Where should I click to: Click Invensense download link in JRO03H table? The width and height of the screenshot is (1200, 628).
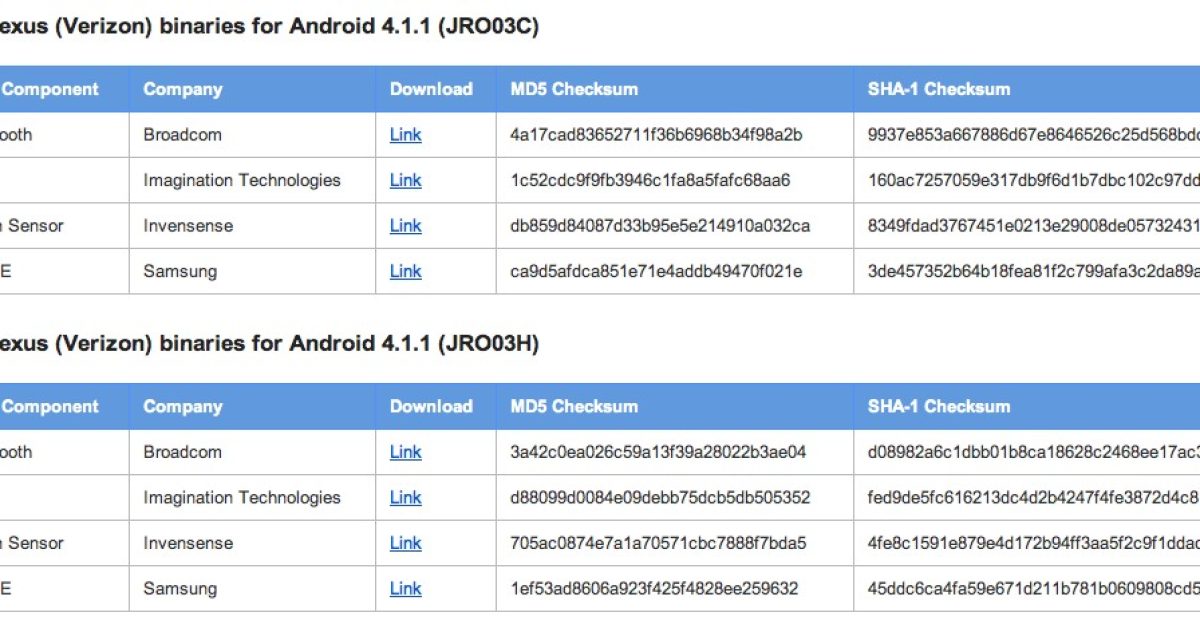405,543
